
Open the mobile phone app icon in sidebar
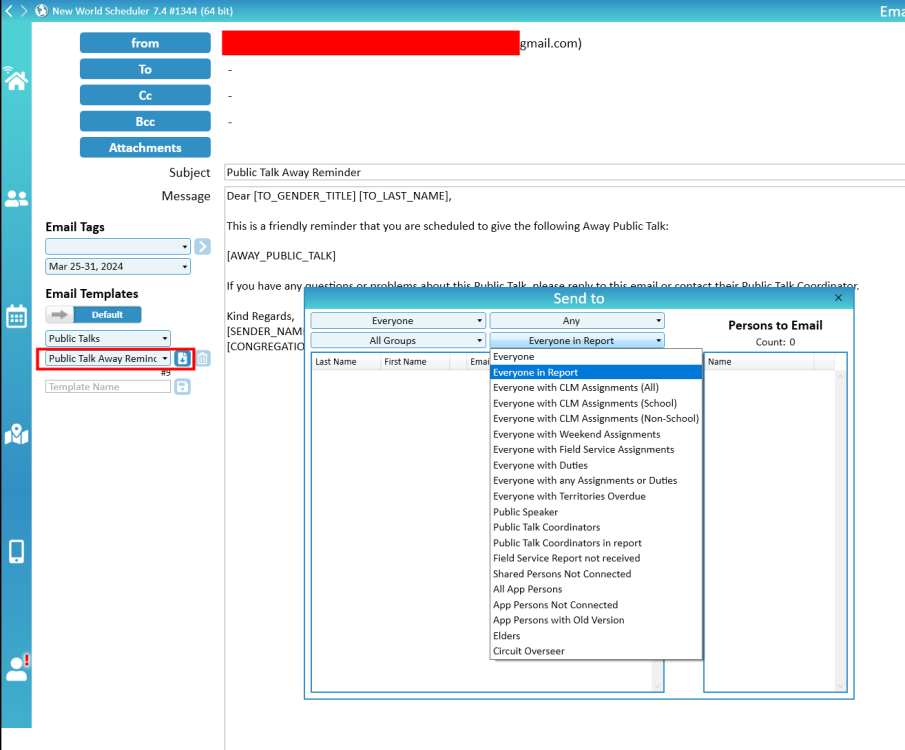(16, 551)
